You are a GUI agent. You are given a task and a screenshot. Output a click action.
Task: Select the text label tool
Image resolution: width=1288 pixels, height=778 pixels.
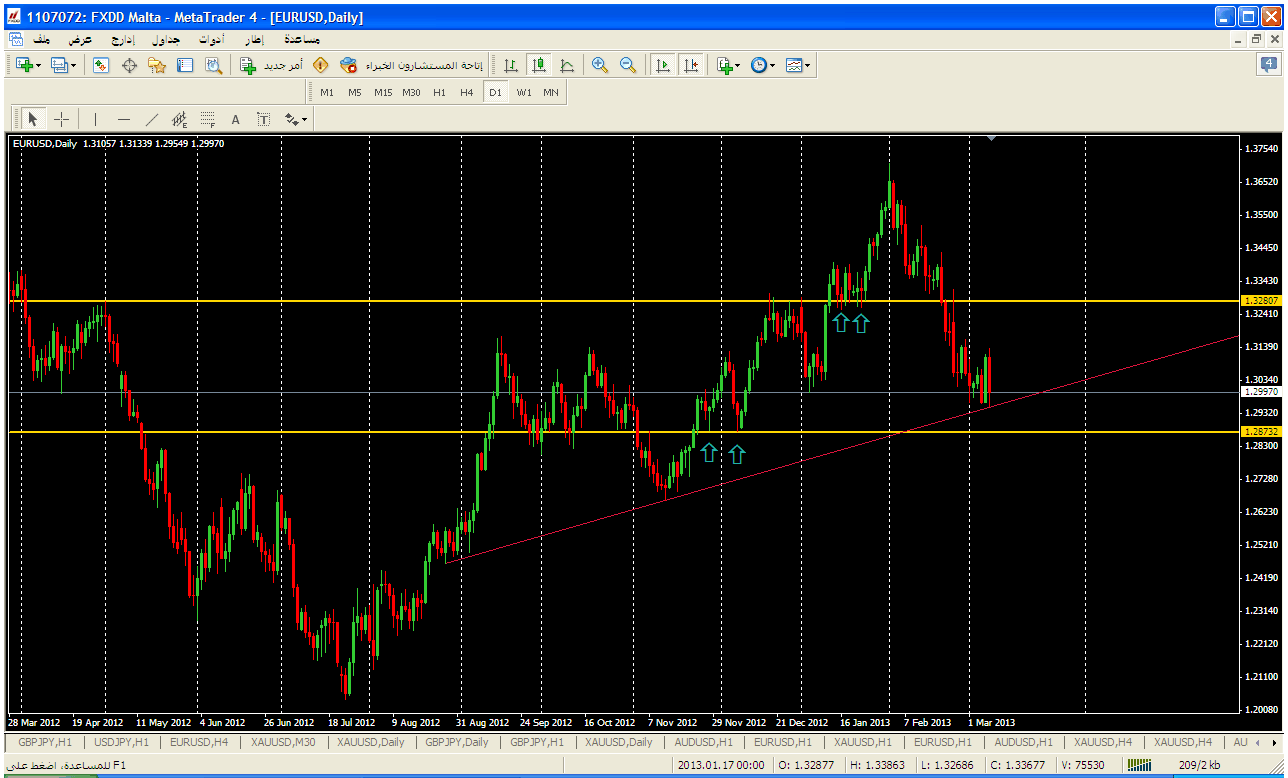[x=264, y=119]
